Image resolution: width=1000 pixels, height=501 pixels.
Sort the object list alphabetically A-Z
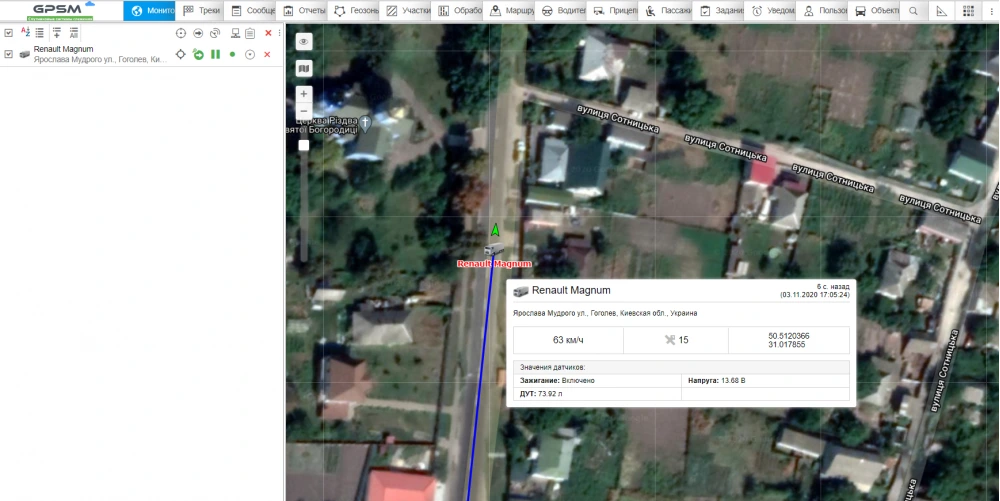pos(25,33)
